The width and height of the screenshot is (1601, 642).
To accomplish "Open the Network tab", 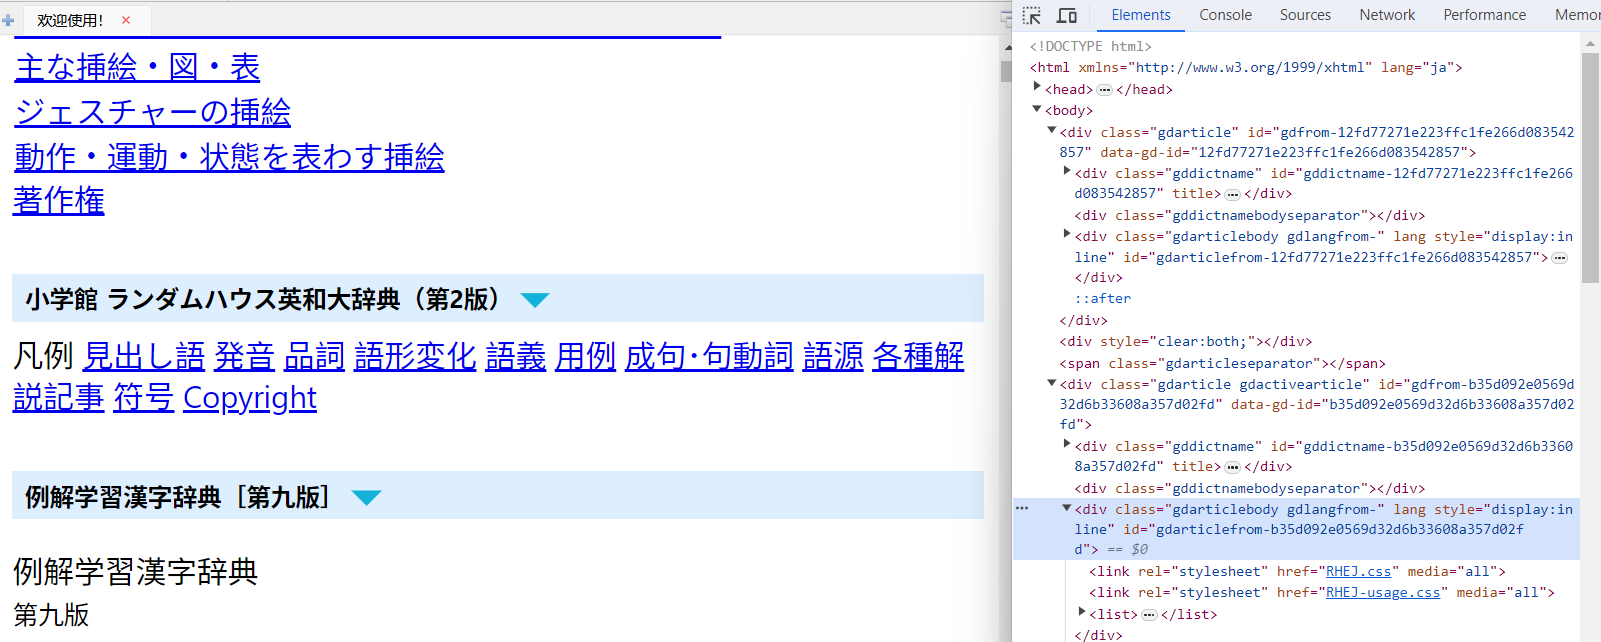I will pyautogui.click(x=1386, y=15).
